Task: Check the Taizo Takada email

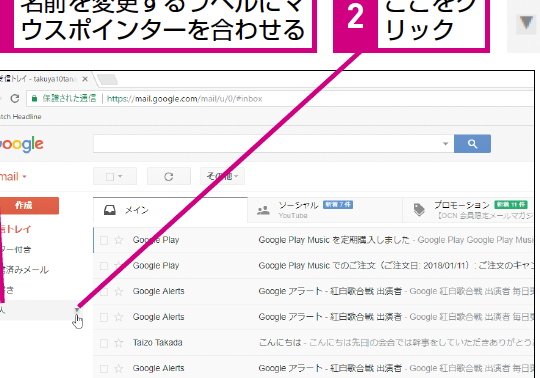Action: 104,343
